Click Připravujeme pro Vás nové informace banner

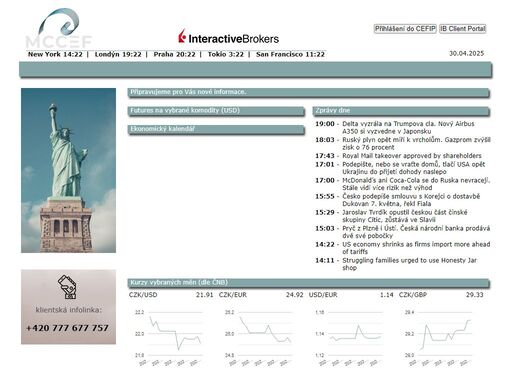pyautogui.click(x=309, y=92)
